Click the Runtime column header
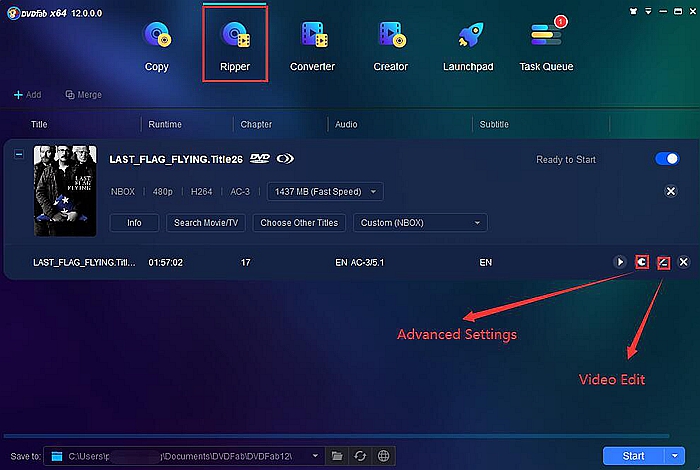Image resolution: width=700 pixels, height=470 pixels. [x=165, y=125]
